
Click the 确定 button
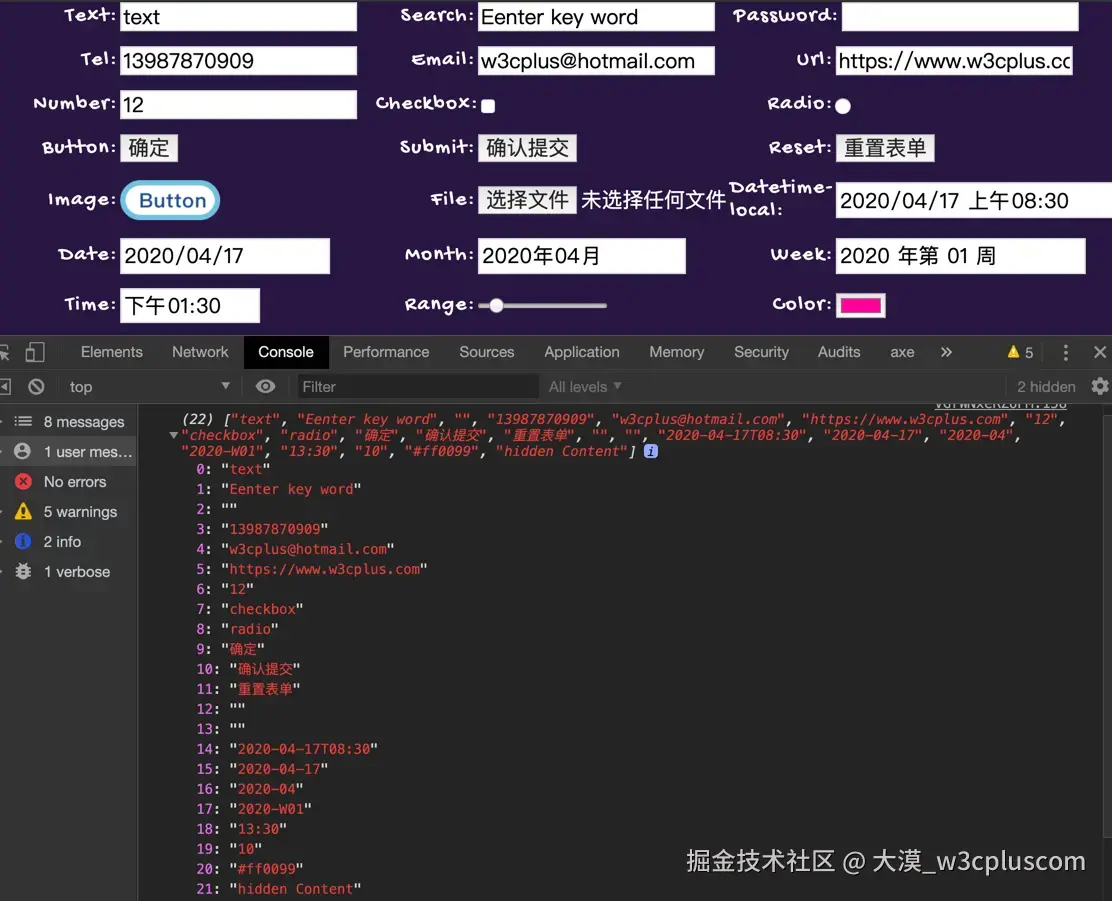click(x=149, y=148)
